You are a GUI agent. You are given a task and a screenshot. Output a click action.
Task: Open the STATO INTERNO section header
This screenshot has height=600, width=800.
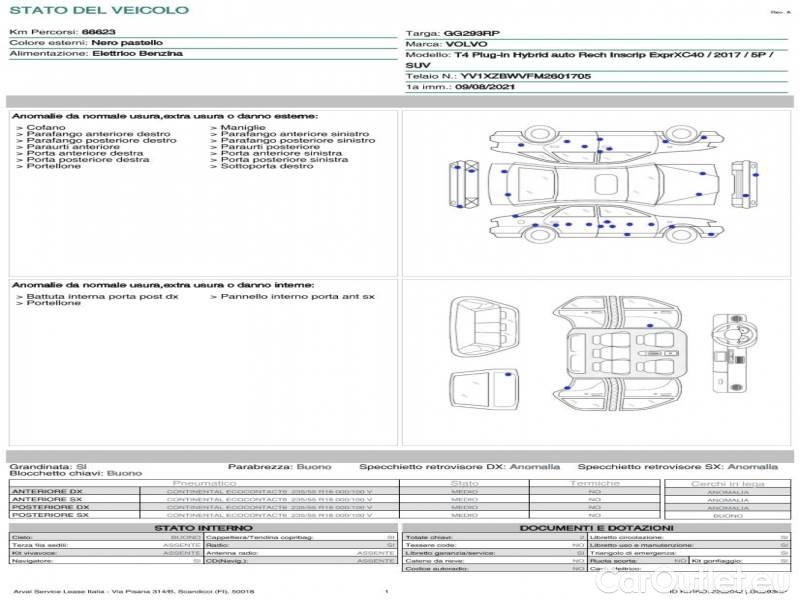203,528
